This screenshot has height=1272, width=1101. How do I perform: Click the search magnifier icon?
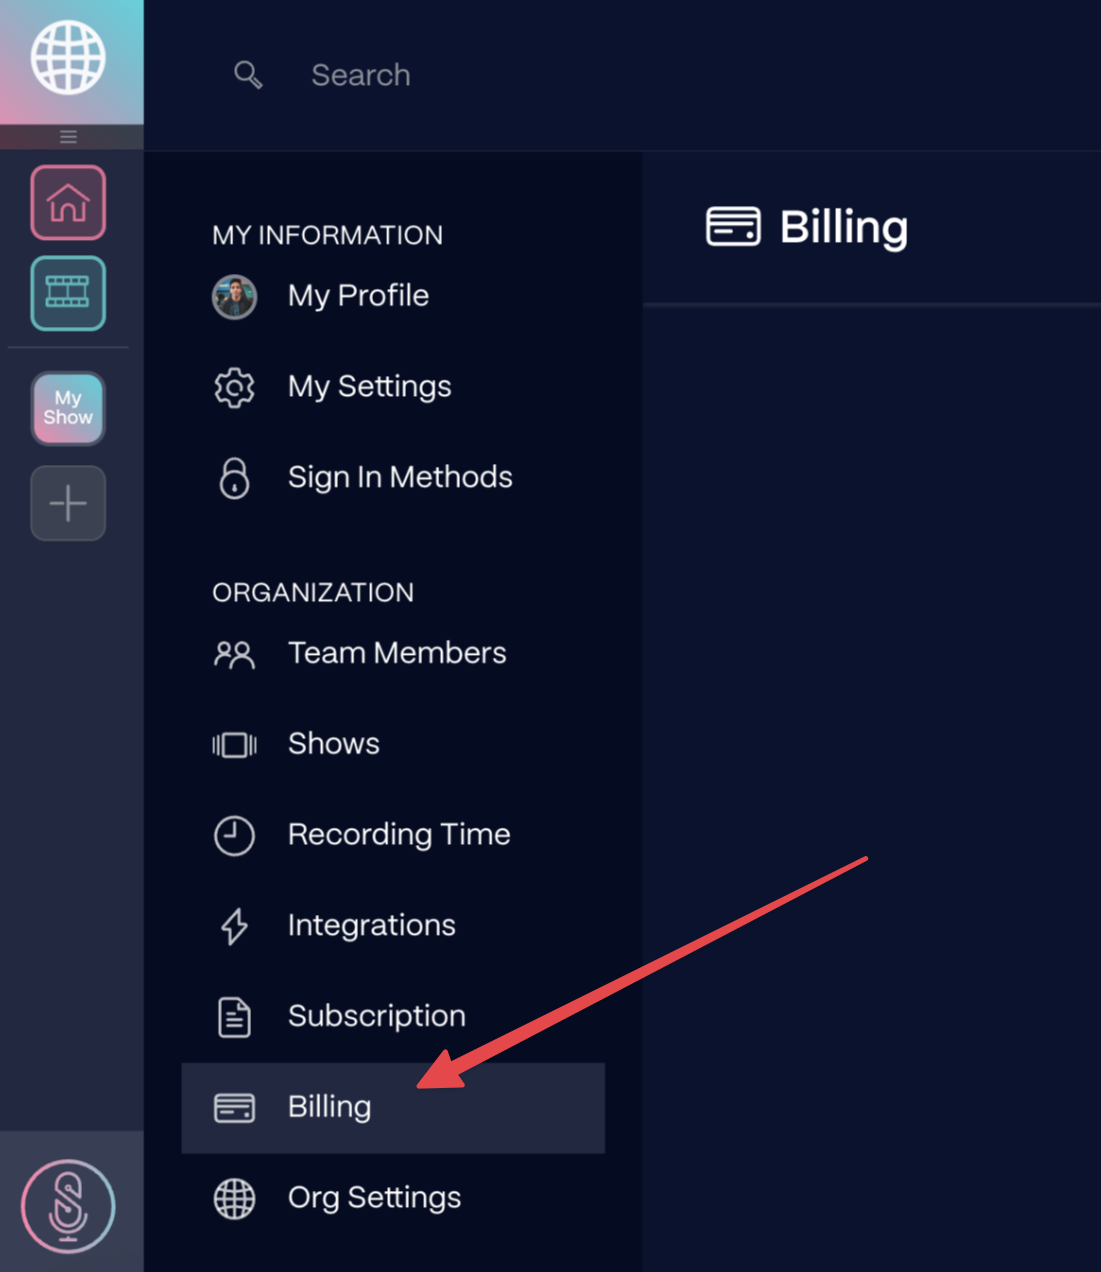tap(248, 75)
